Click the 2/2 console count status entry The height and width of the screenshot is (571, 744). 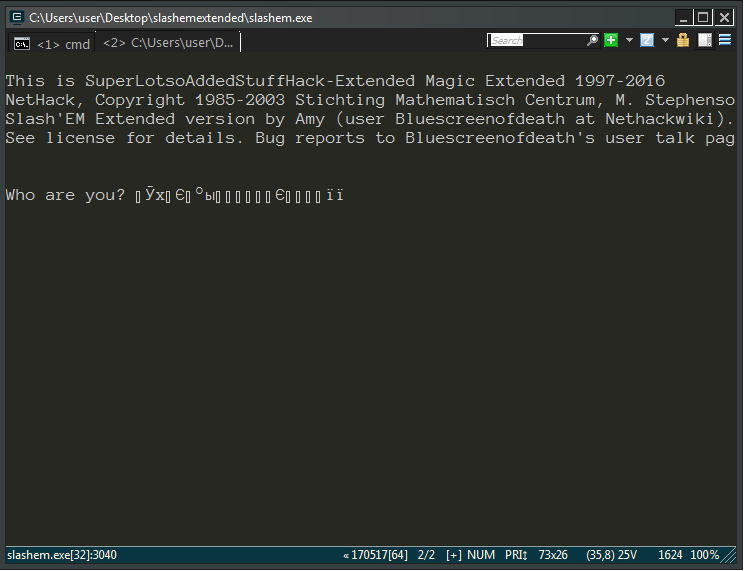(x=426, y=555)
